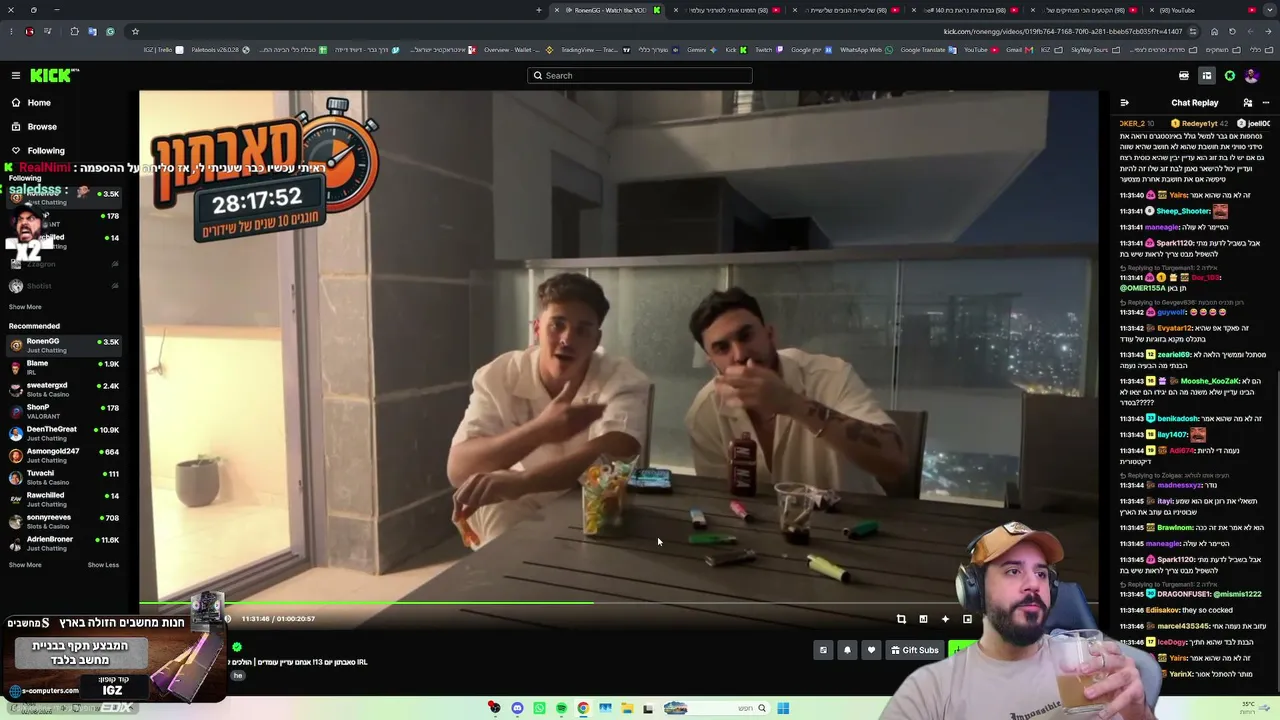Image resolution: width=1280 pixels, height=720 pixels.
Task: Open RonenGG channel in Recommended list
Action: click(x=64, y=345)
